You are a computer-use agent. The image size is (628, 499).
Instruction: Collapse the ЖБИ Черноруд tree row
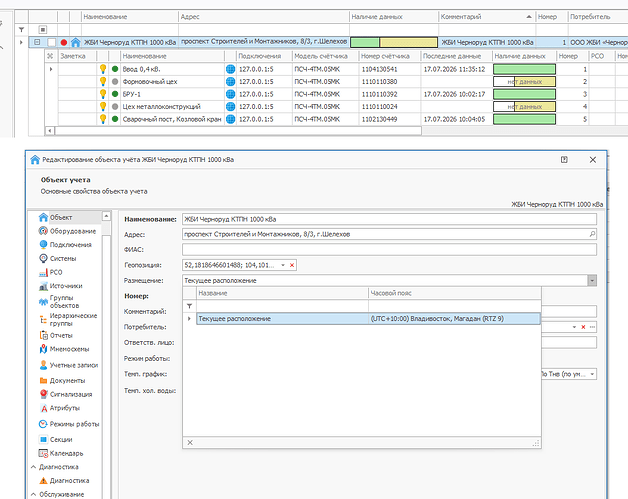(x=37, y=42)
